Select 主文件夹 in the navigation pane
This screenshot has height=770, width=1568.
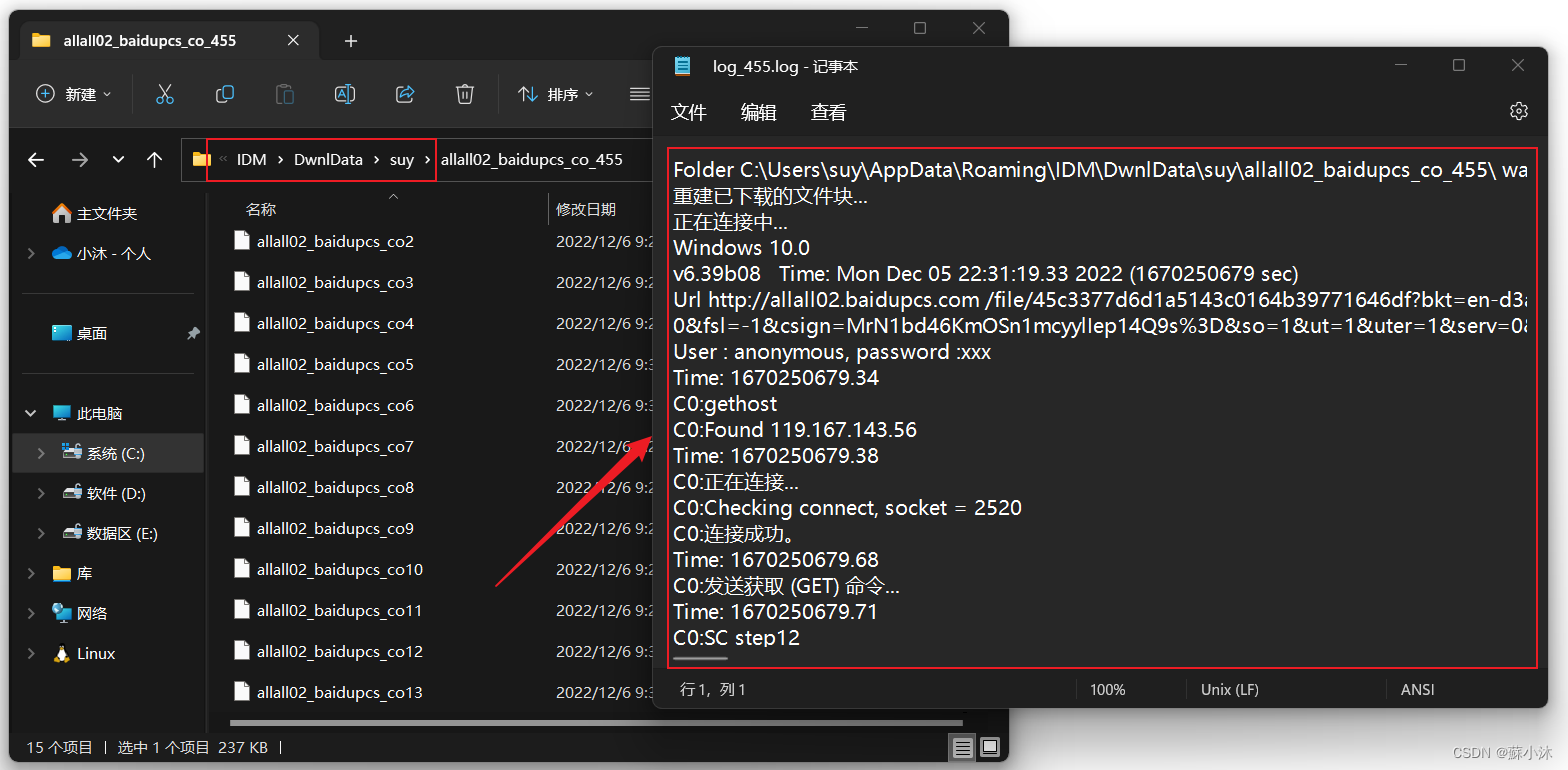pyautogui.click(x=107, y=214)
